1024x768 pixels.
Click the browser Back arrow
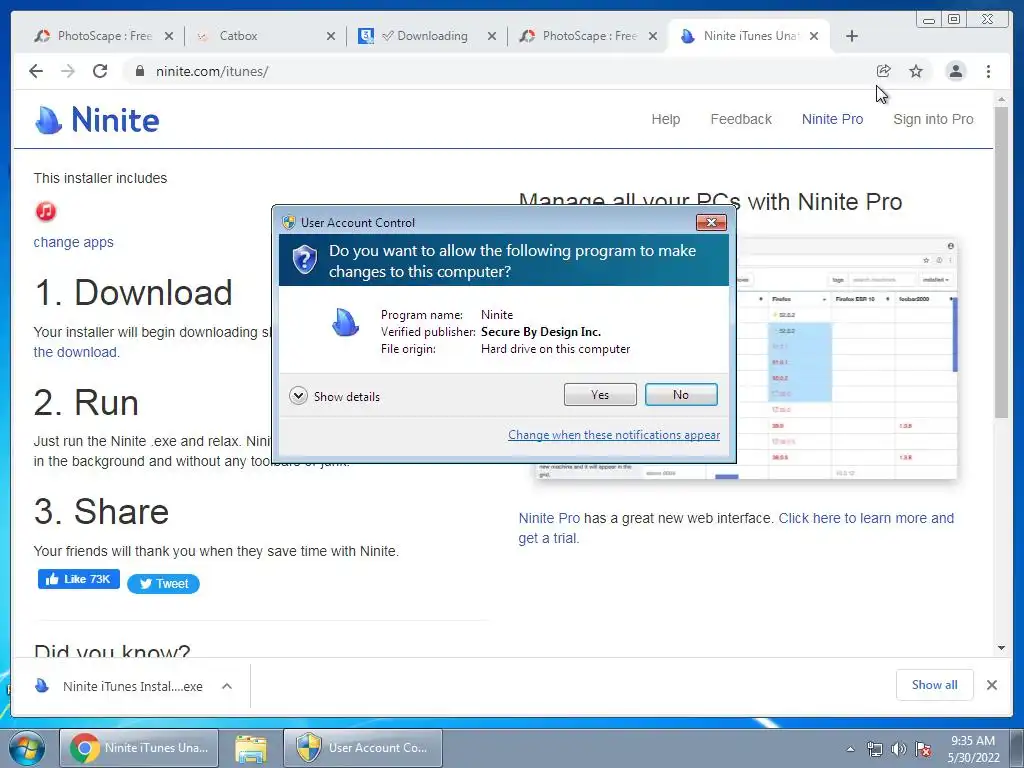(x=36, y=71)
